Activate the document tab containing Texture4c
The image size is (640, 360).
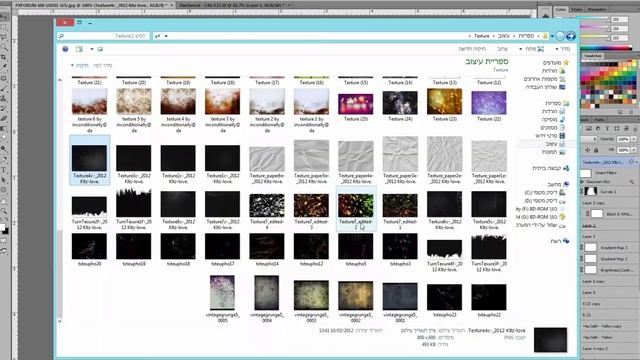tap(93, 5)
